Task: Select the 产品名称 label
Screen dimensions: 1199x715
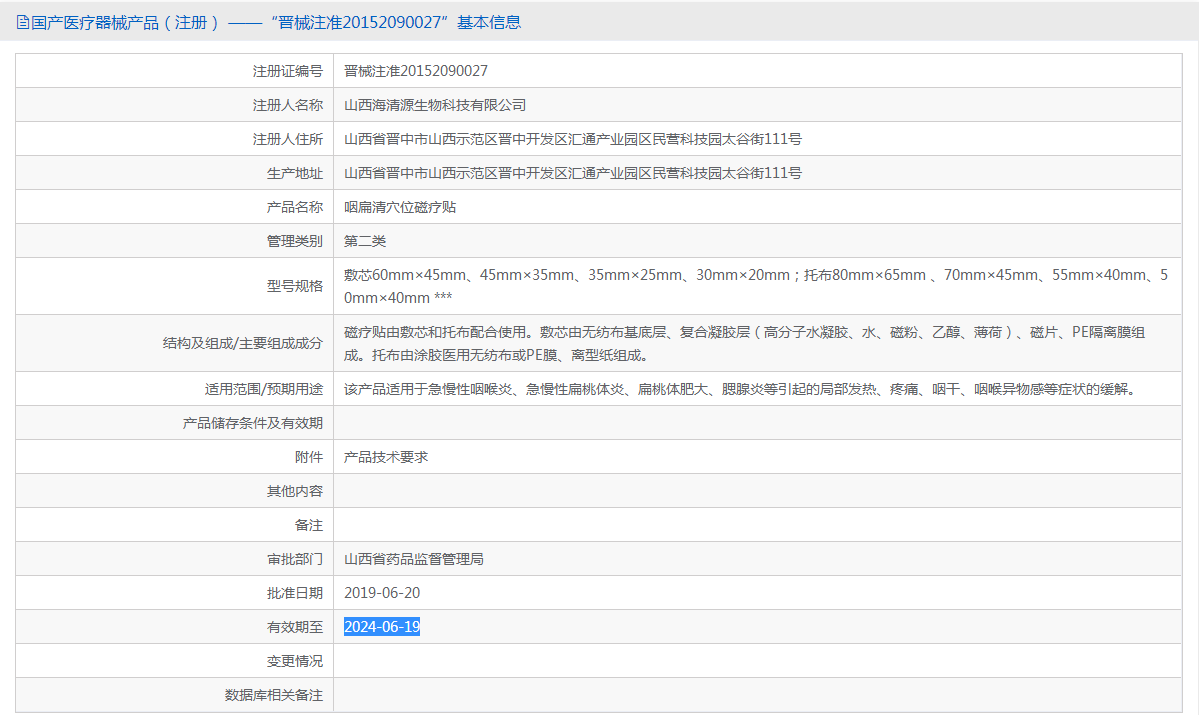Action: (x=294, y=207)
